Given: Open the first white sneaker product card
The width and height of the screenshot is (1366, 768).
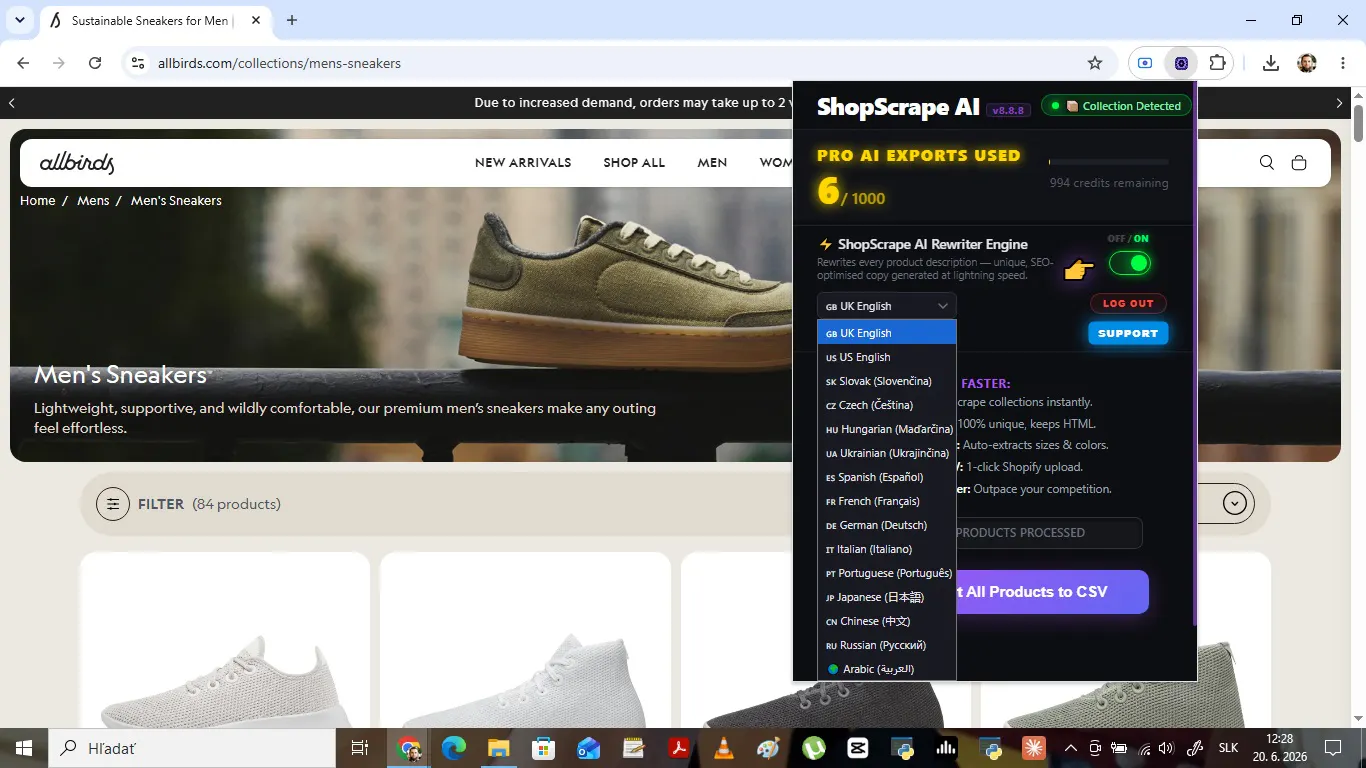Looking at the screenshot, I should coord(225,640).
